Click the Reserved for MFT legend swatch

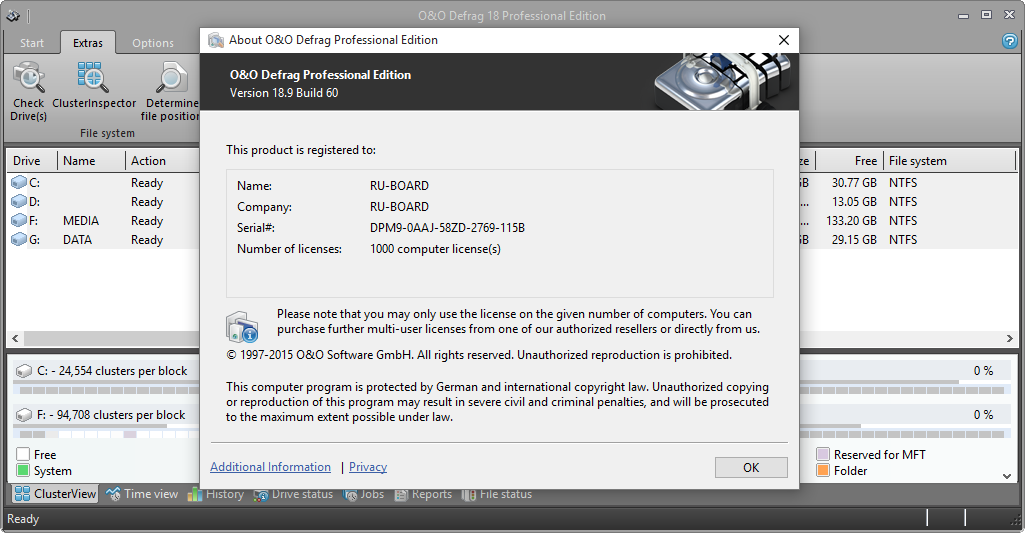[823, 454]
